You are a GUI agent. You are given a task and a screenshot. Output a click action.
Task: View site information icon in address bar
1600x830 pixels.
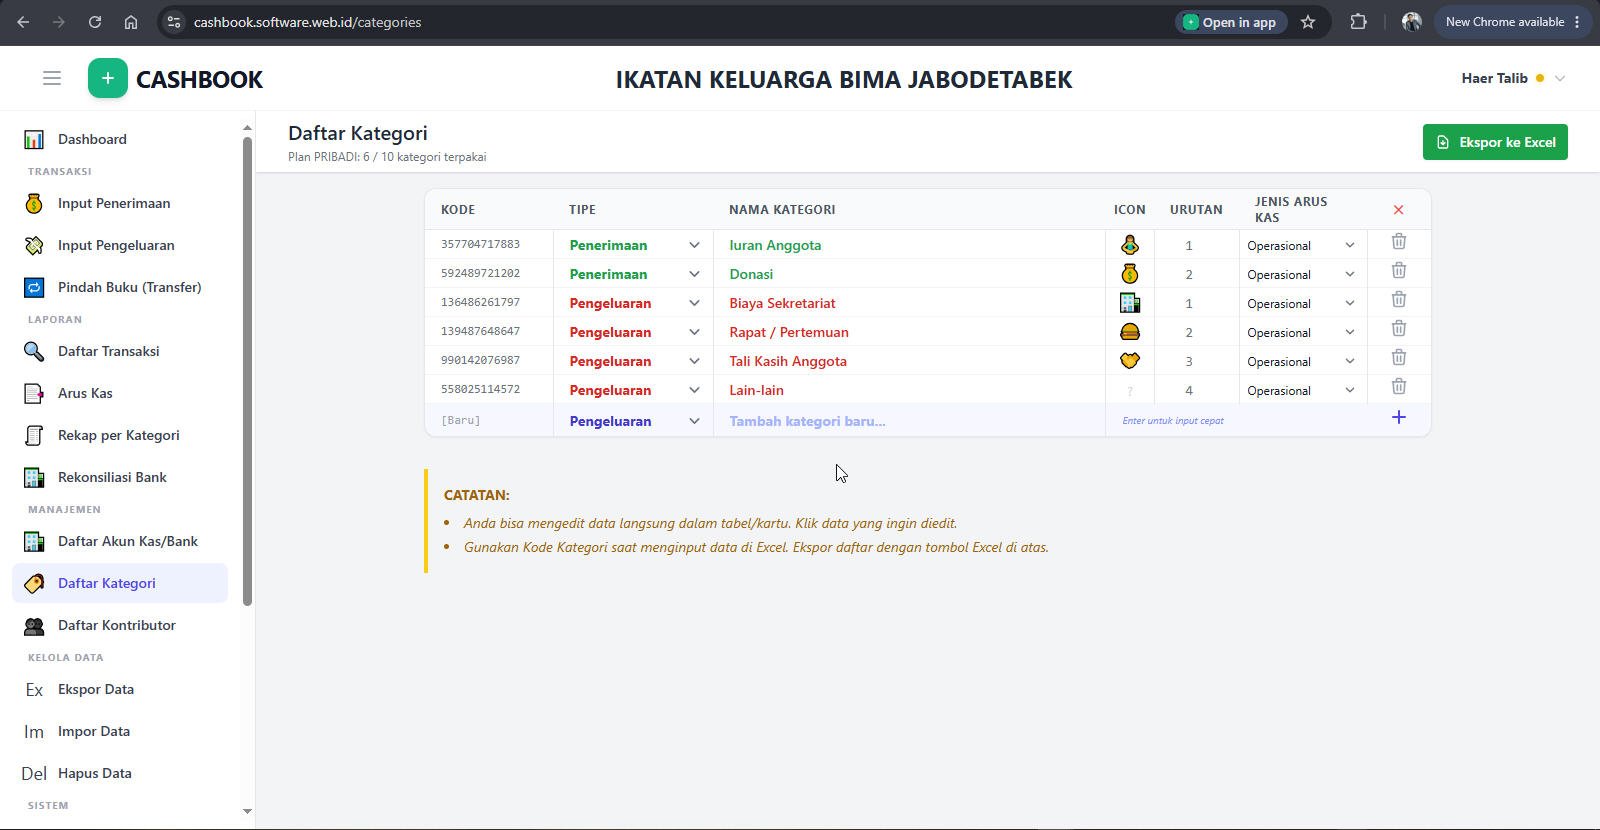pos(174,22)
